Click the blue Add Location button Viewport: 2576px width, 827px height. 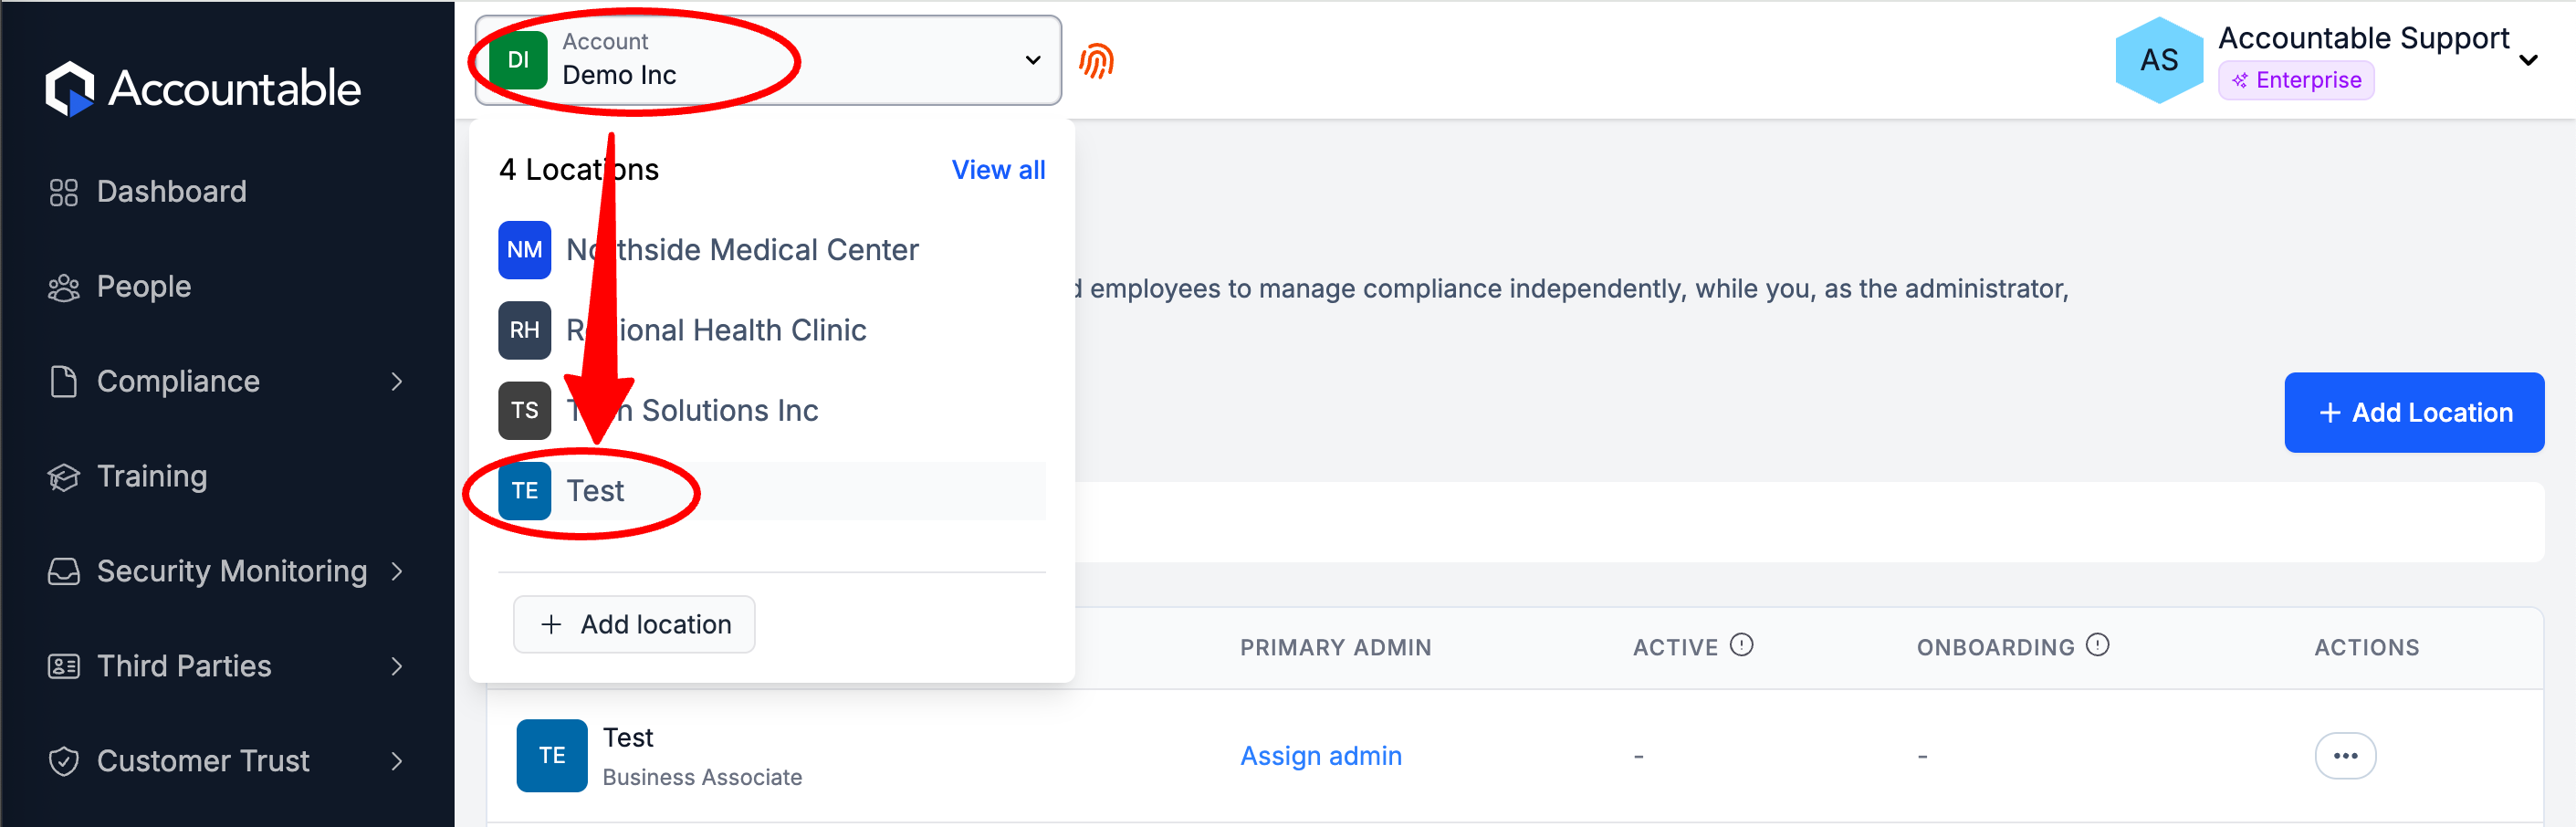2413,412
